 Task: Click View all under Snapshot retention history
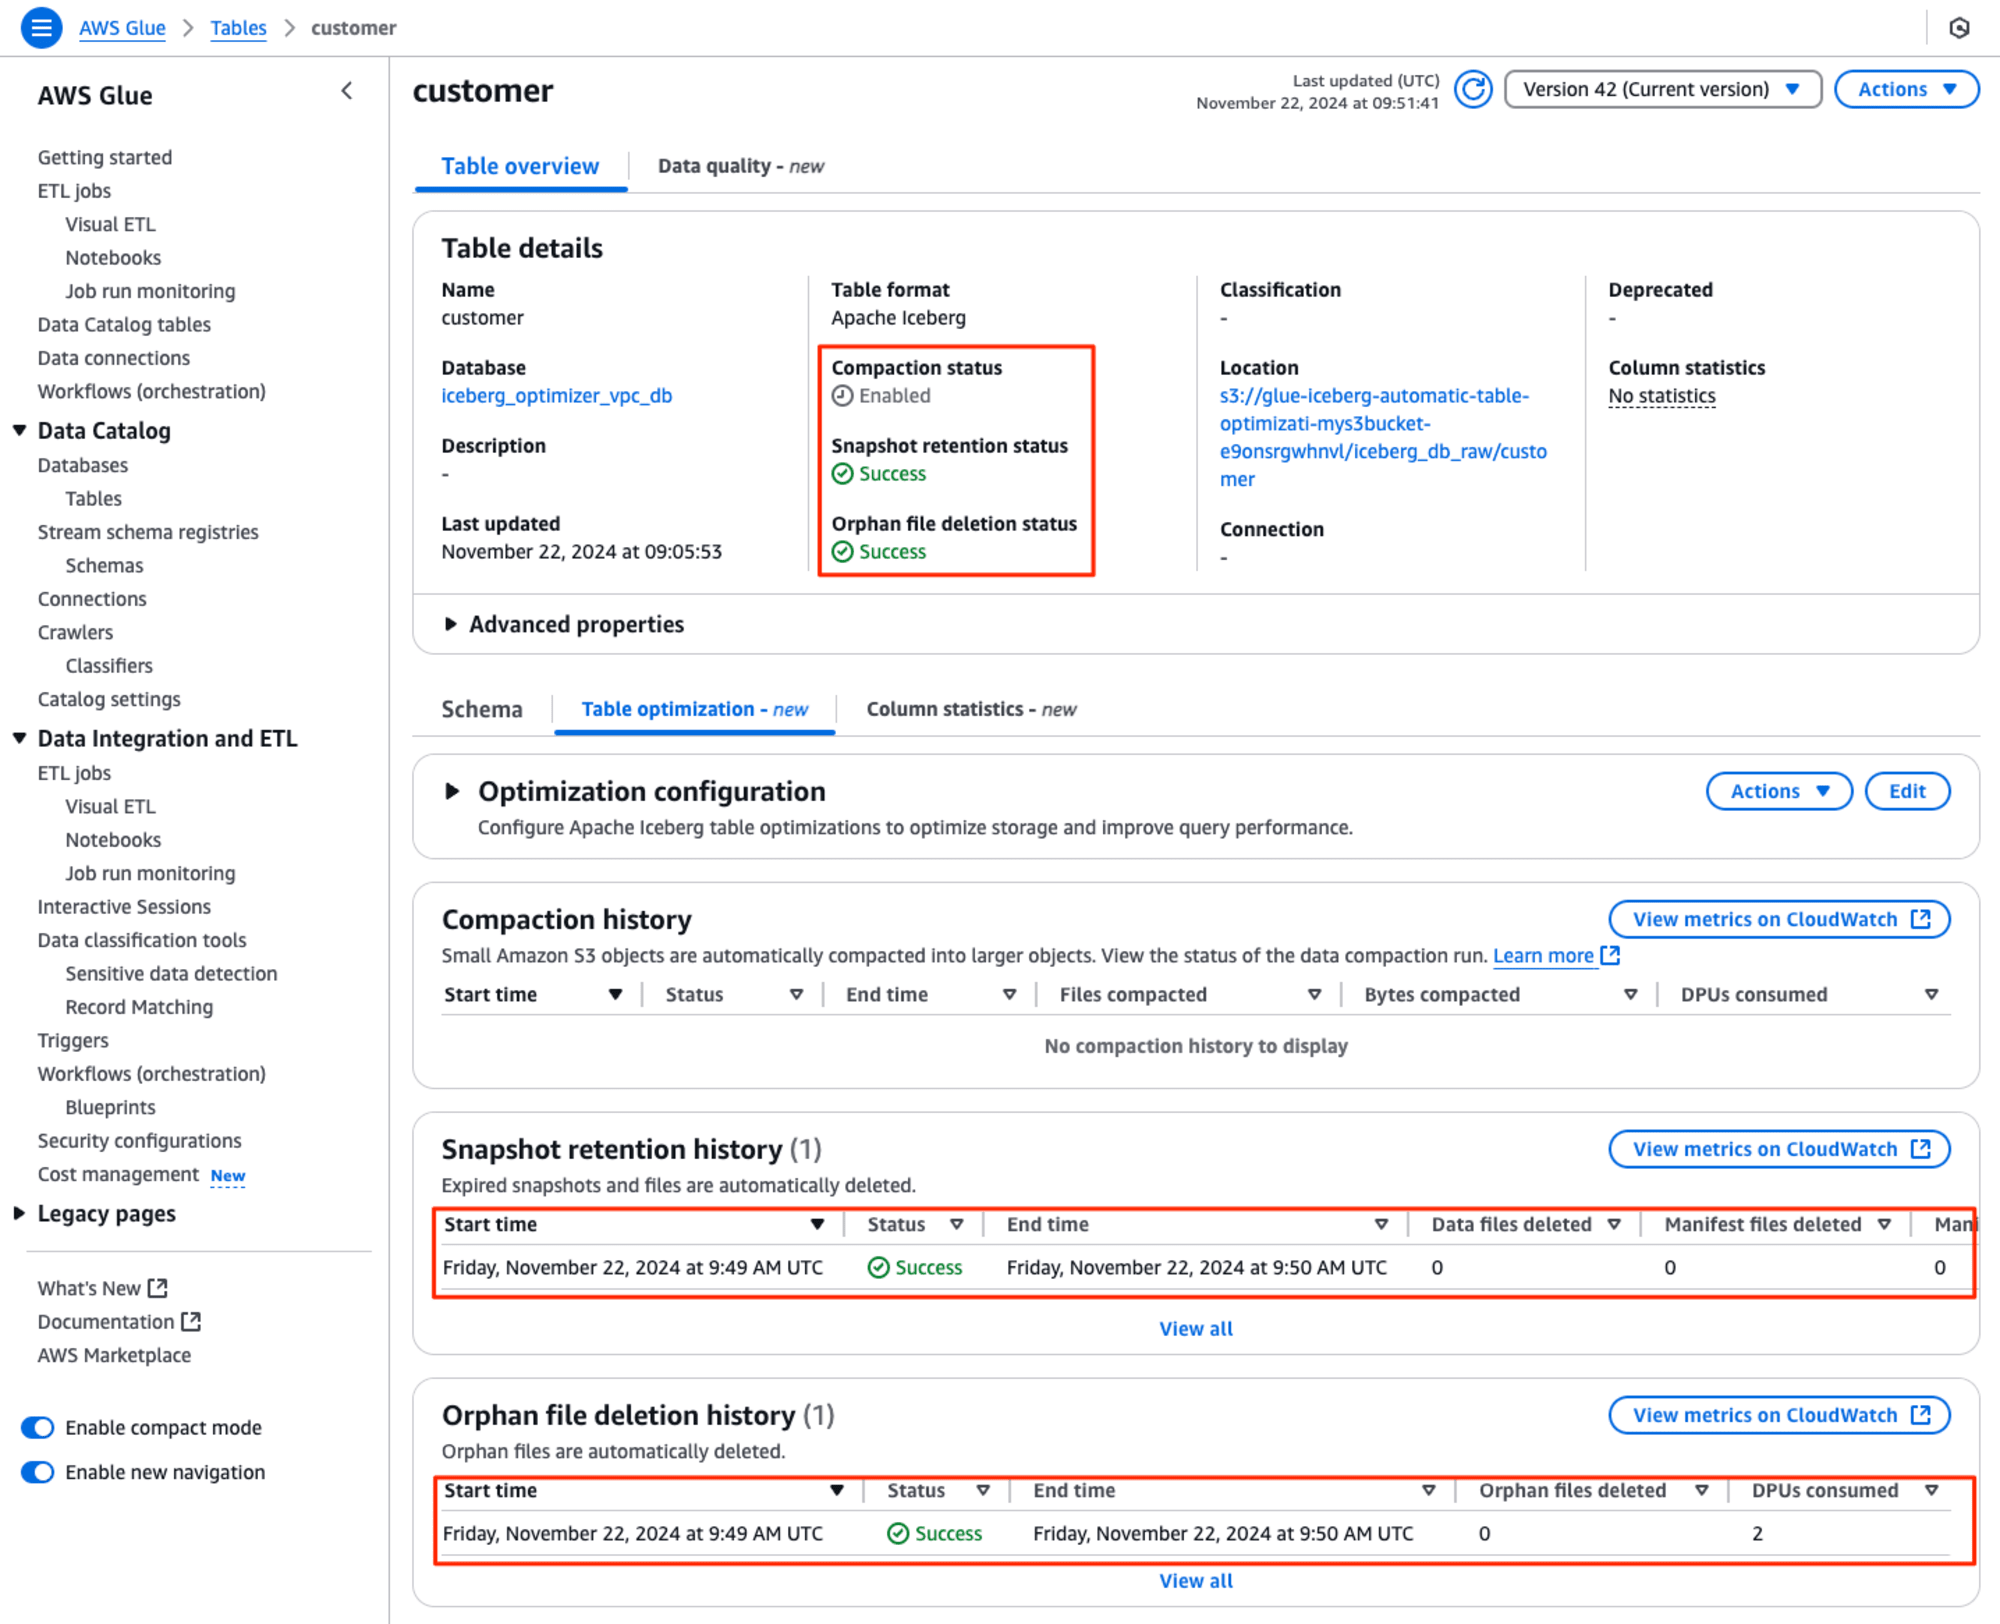coord(1195,1329)
